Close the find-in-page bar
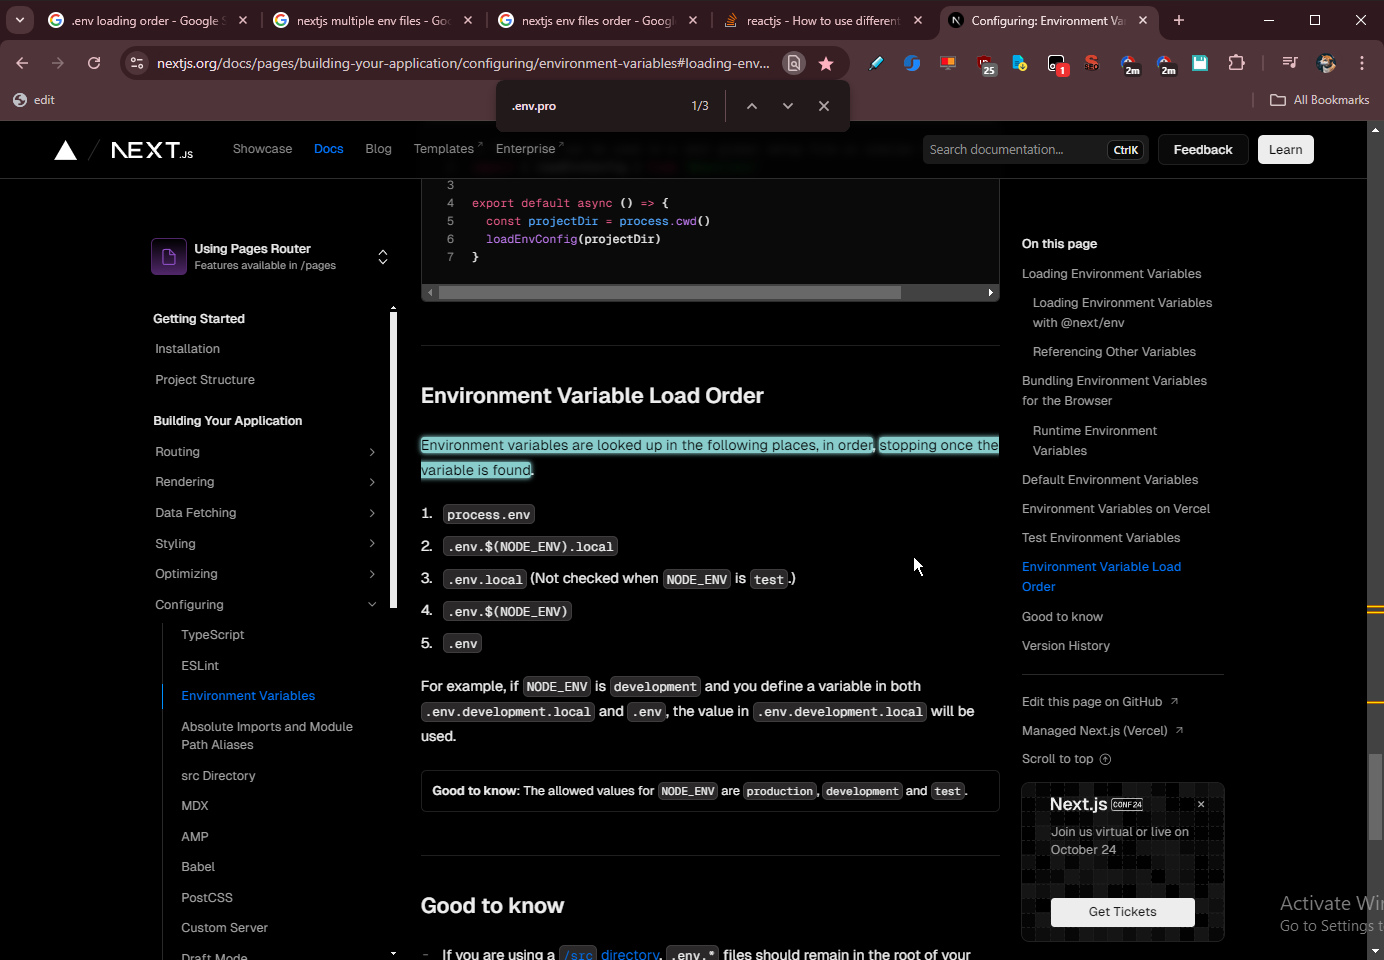Viewport: 1384px width, 960px height. 824,106
